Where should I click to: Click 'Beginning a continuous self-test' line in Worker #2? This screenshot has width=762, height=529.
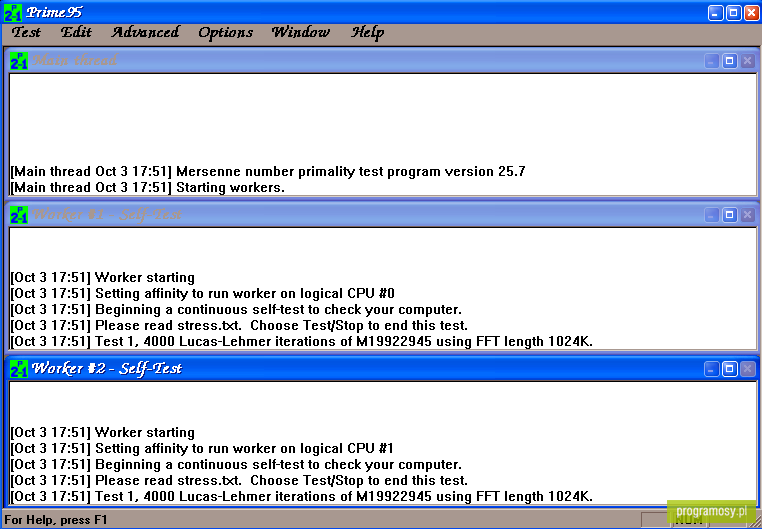tap(236, 464)
